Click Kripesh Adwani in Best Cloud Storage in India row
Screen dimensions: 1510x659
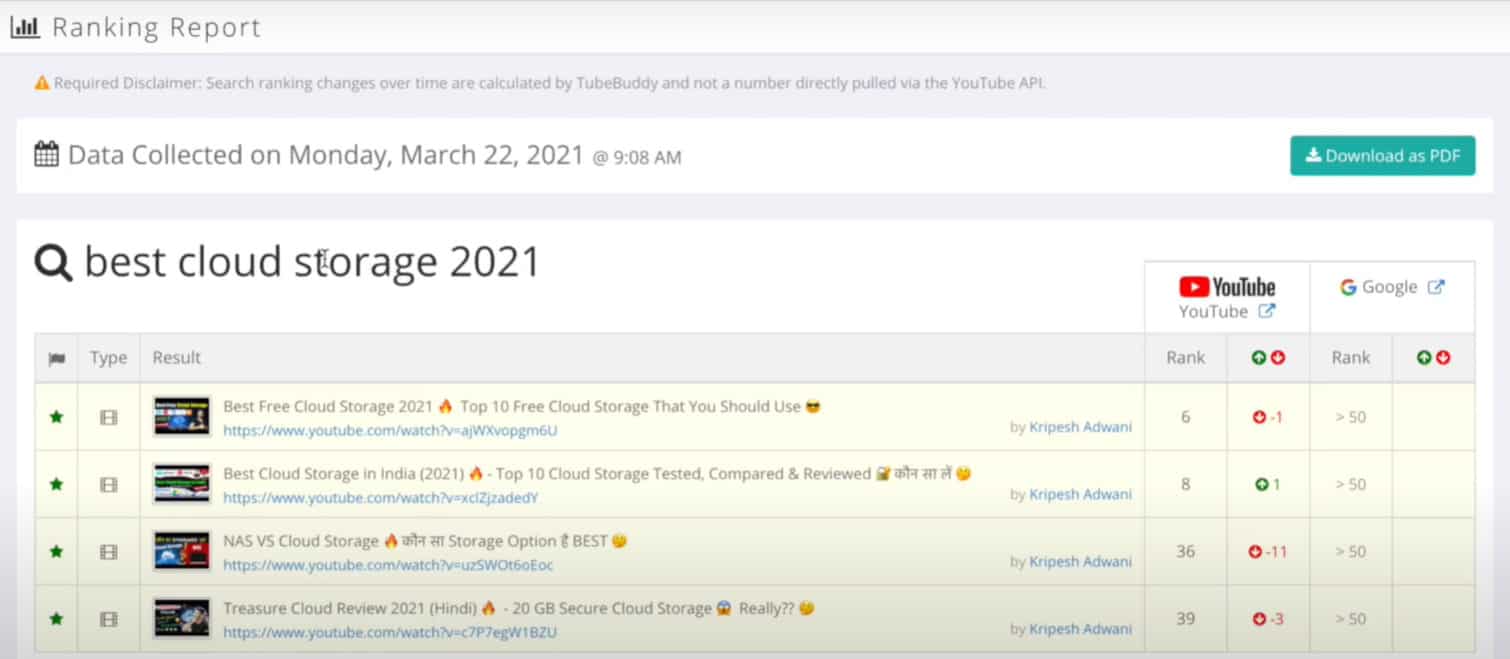tap(1081, 494)
